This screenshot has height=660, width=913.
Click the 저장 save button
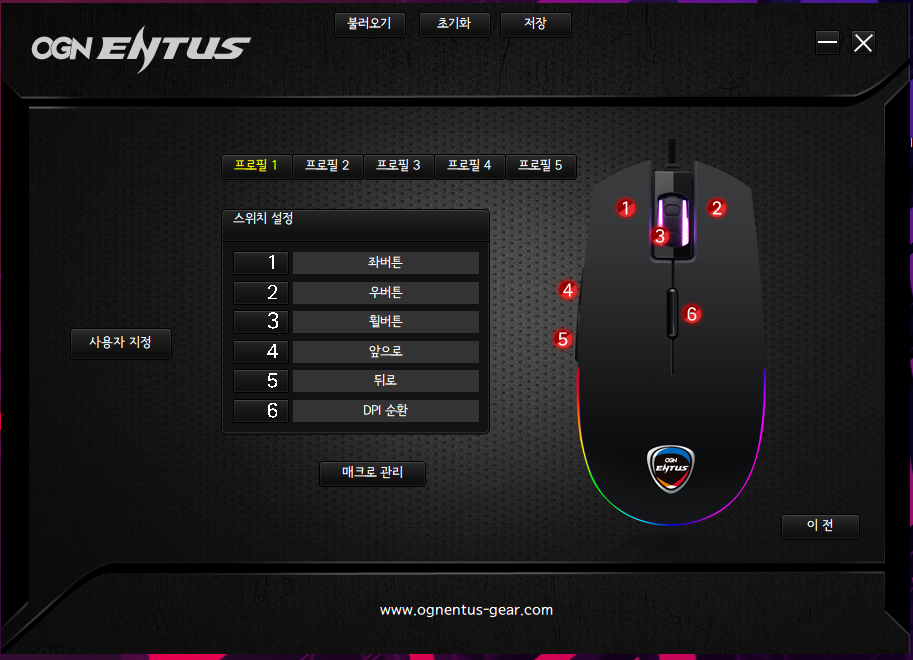click(536, 24)
